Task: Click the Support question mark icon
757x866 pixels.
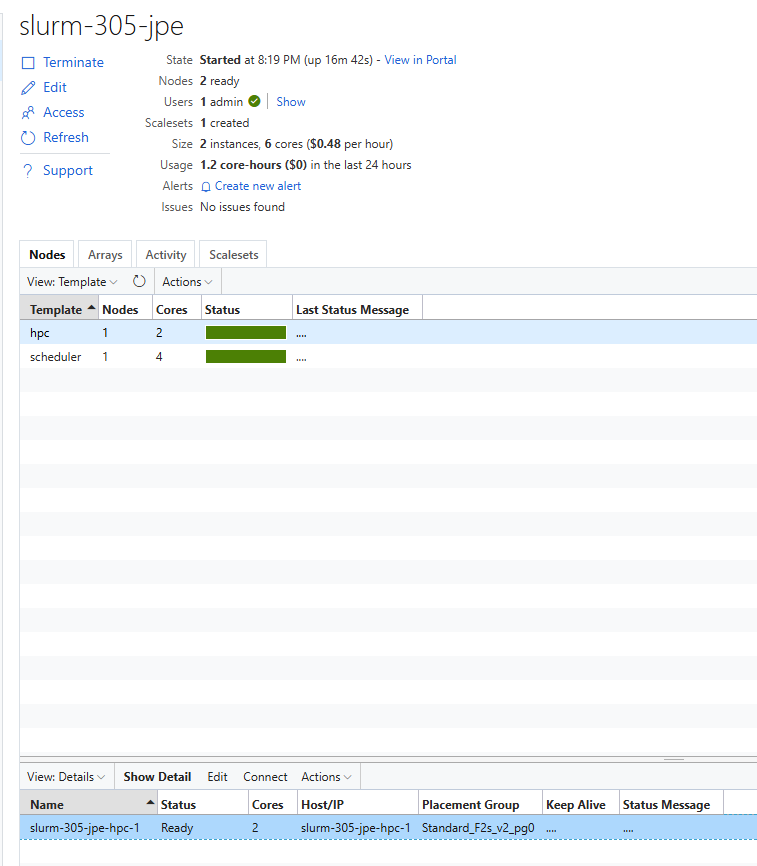Action: coord(28,171)
